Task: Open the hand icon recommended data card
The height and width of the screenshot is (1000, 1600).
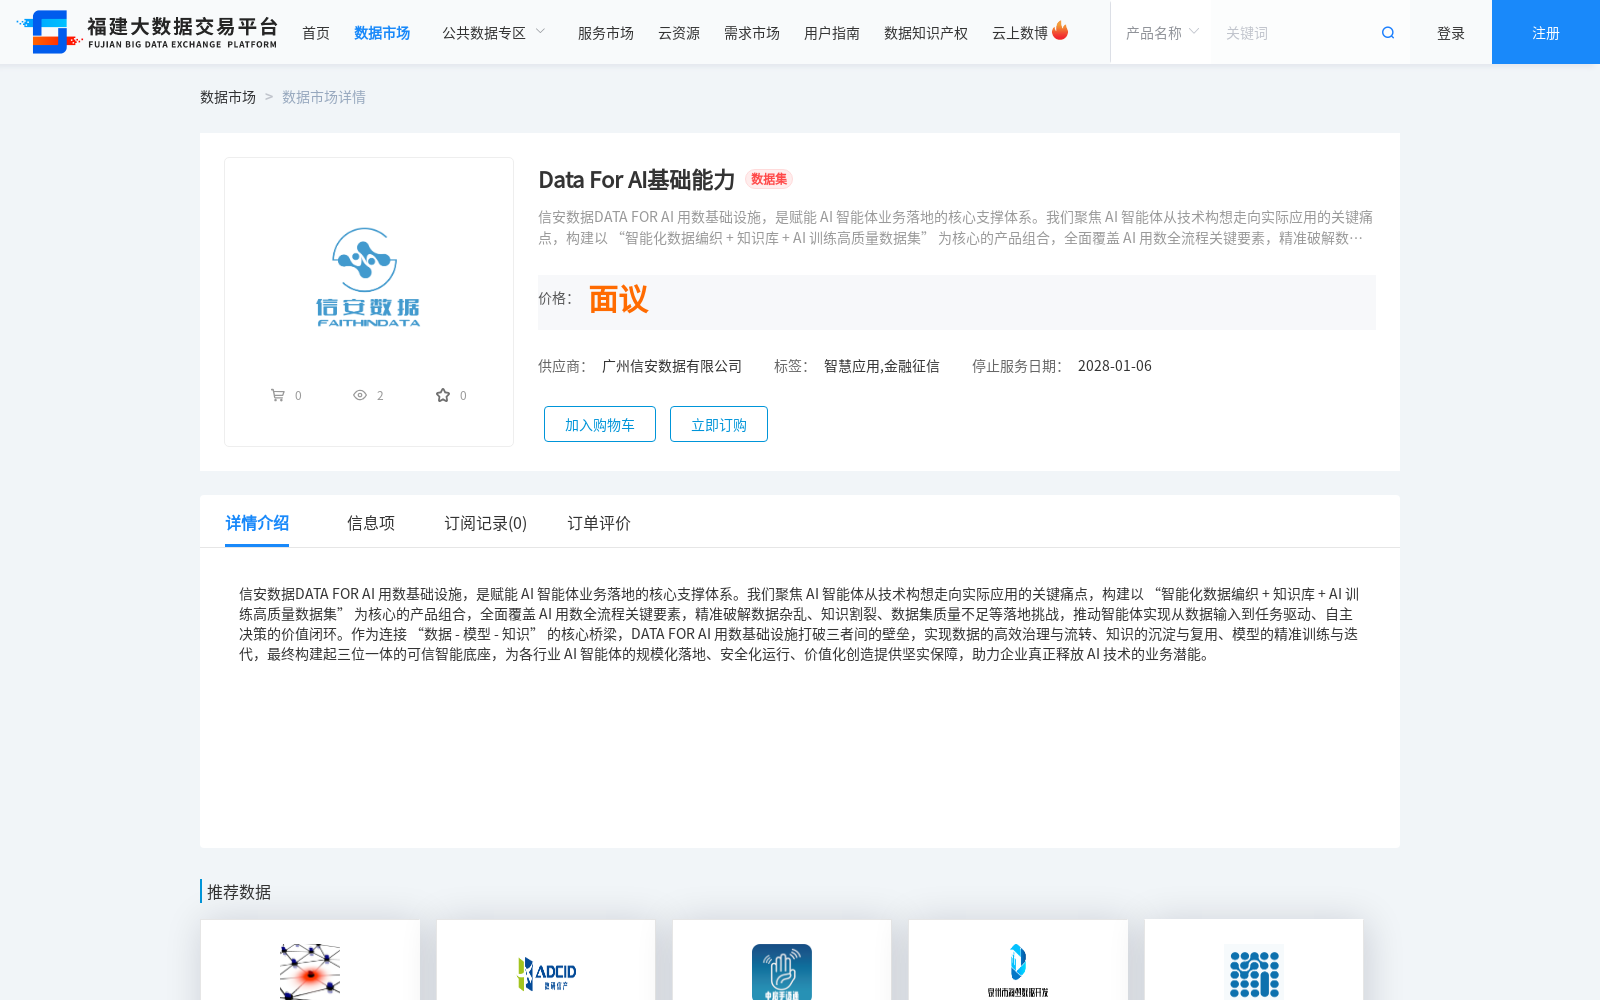Action: click(782, 960)
